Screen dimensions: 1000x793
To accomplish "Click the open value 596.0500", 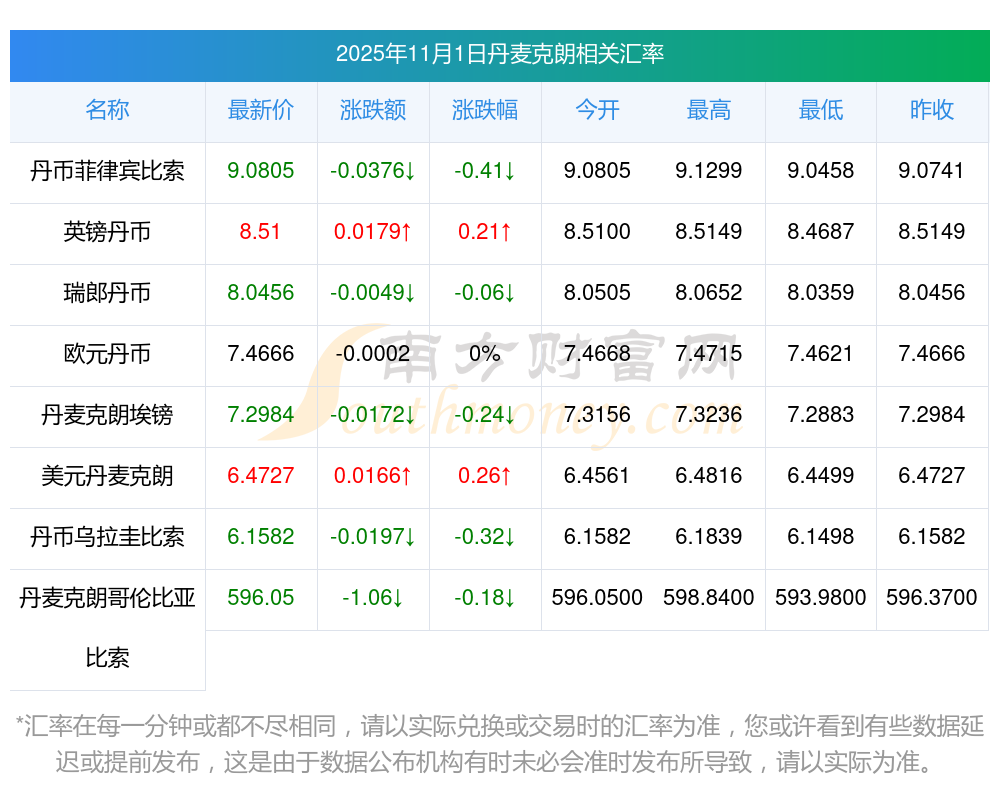I will click(x=597, y=597).
